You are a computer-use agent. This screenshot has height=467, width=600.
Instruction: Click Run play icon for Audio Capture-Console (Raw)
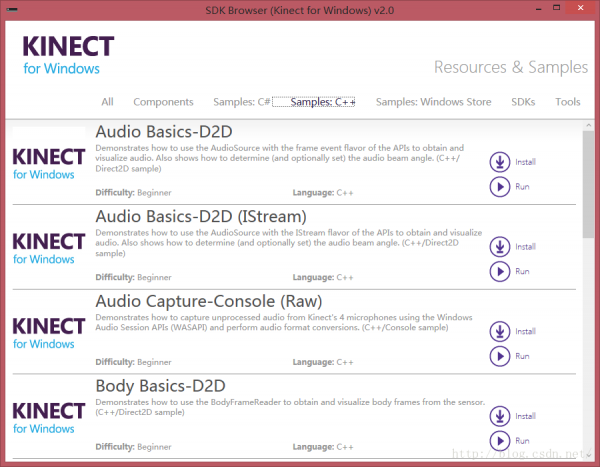(500, 356)
